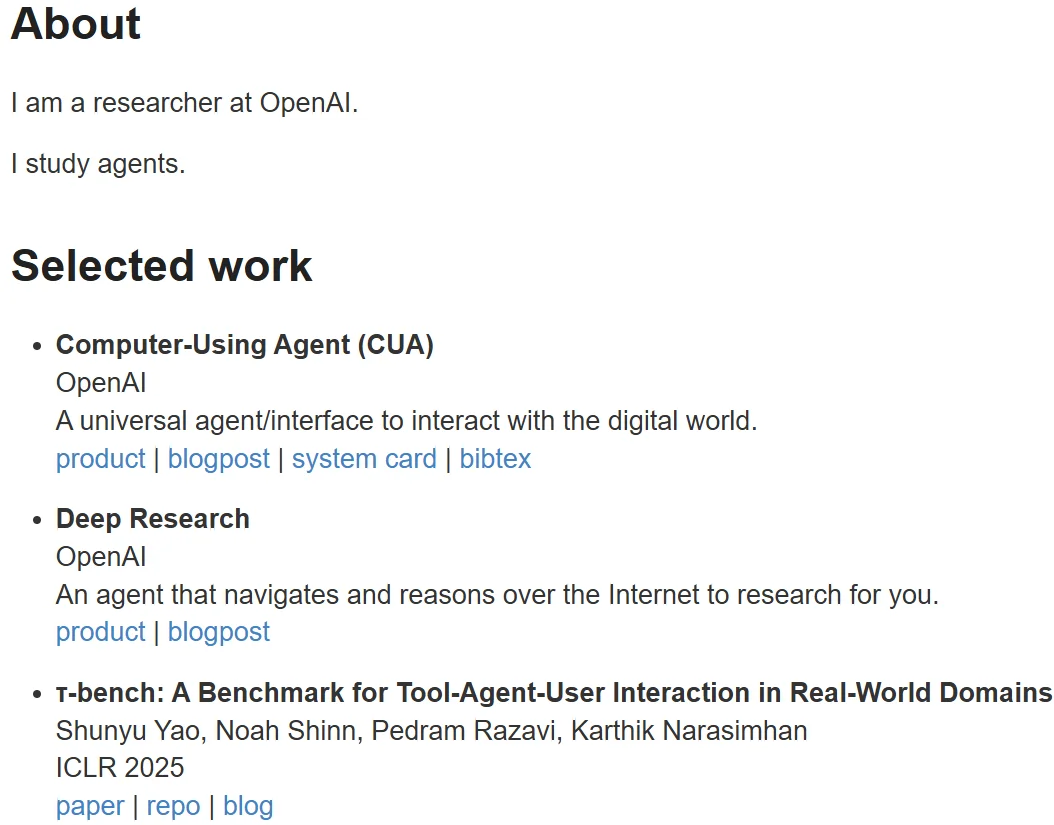Open the Deep Research blogpost link
The width and height of the screenshot is (1054, 825).
(218, 632)
